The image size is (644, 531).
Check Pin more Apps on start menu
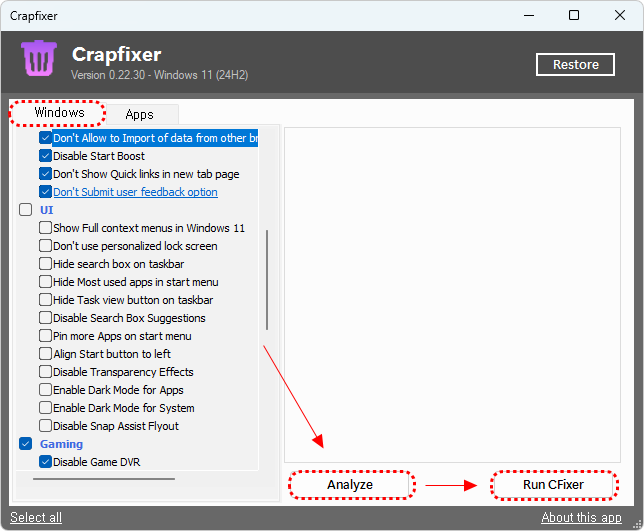coord(45,336)
